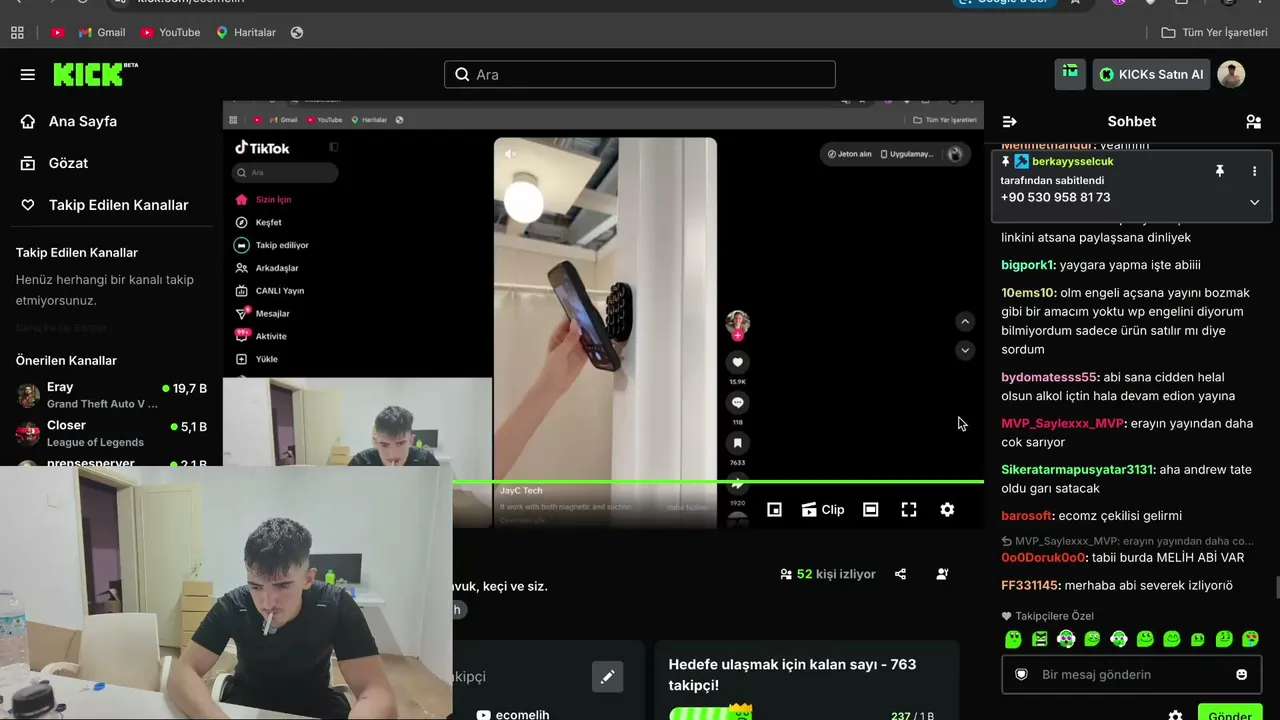Click the pencil edit button
1280x720 pixels.
pos(607,677)
